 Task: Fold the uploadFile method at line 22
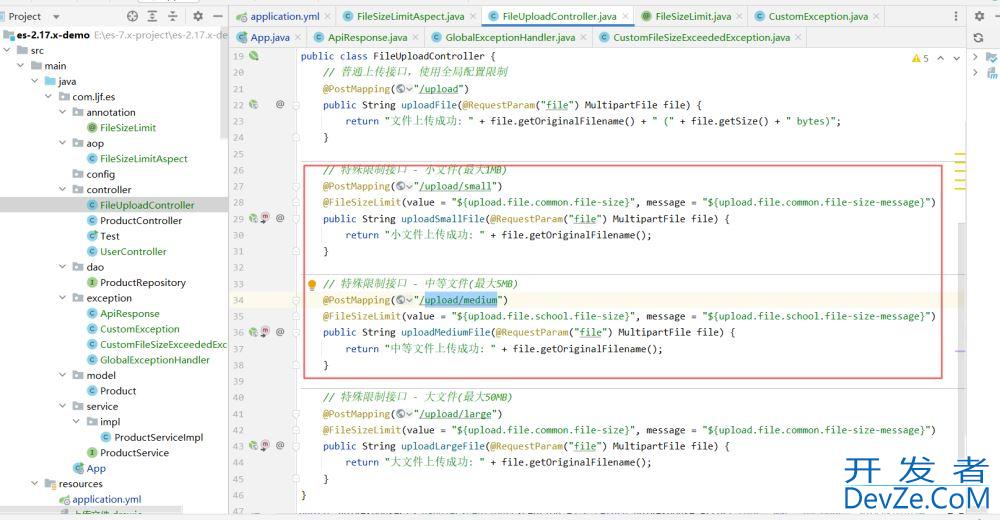[x=296, y=105]
